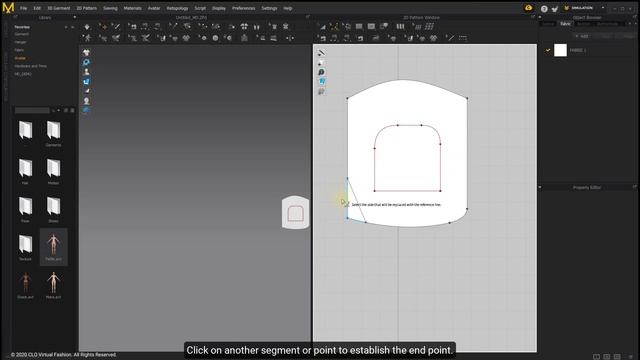This screenshot has height=360, width=640.
Task: Switch to the Fabric tab in Object Browser
Action: click(x=565, y=24)
